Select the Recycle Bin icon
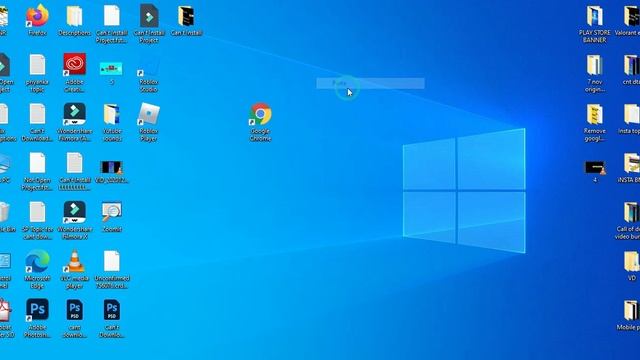 pyautogui.click(x=4, y=213)
